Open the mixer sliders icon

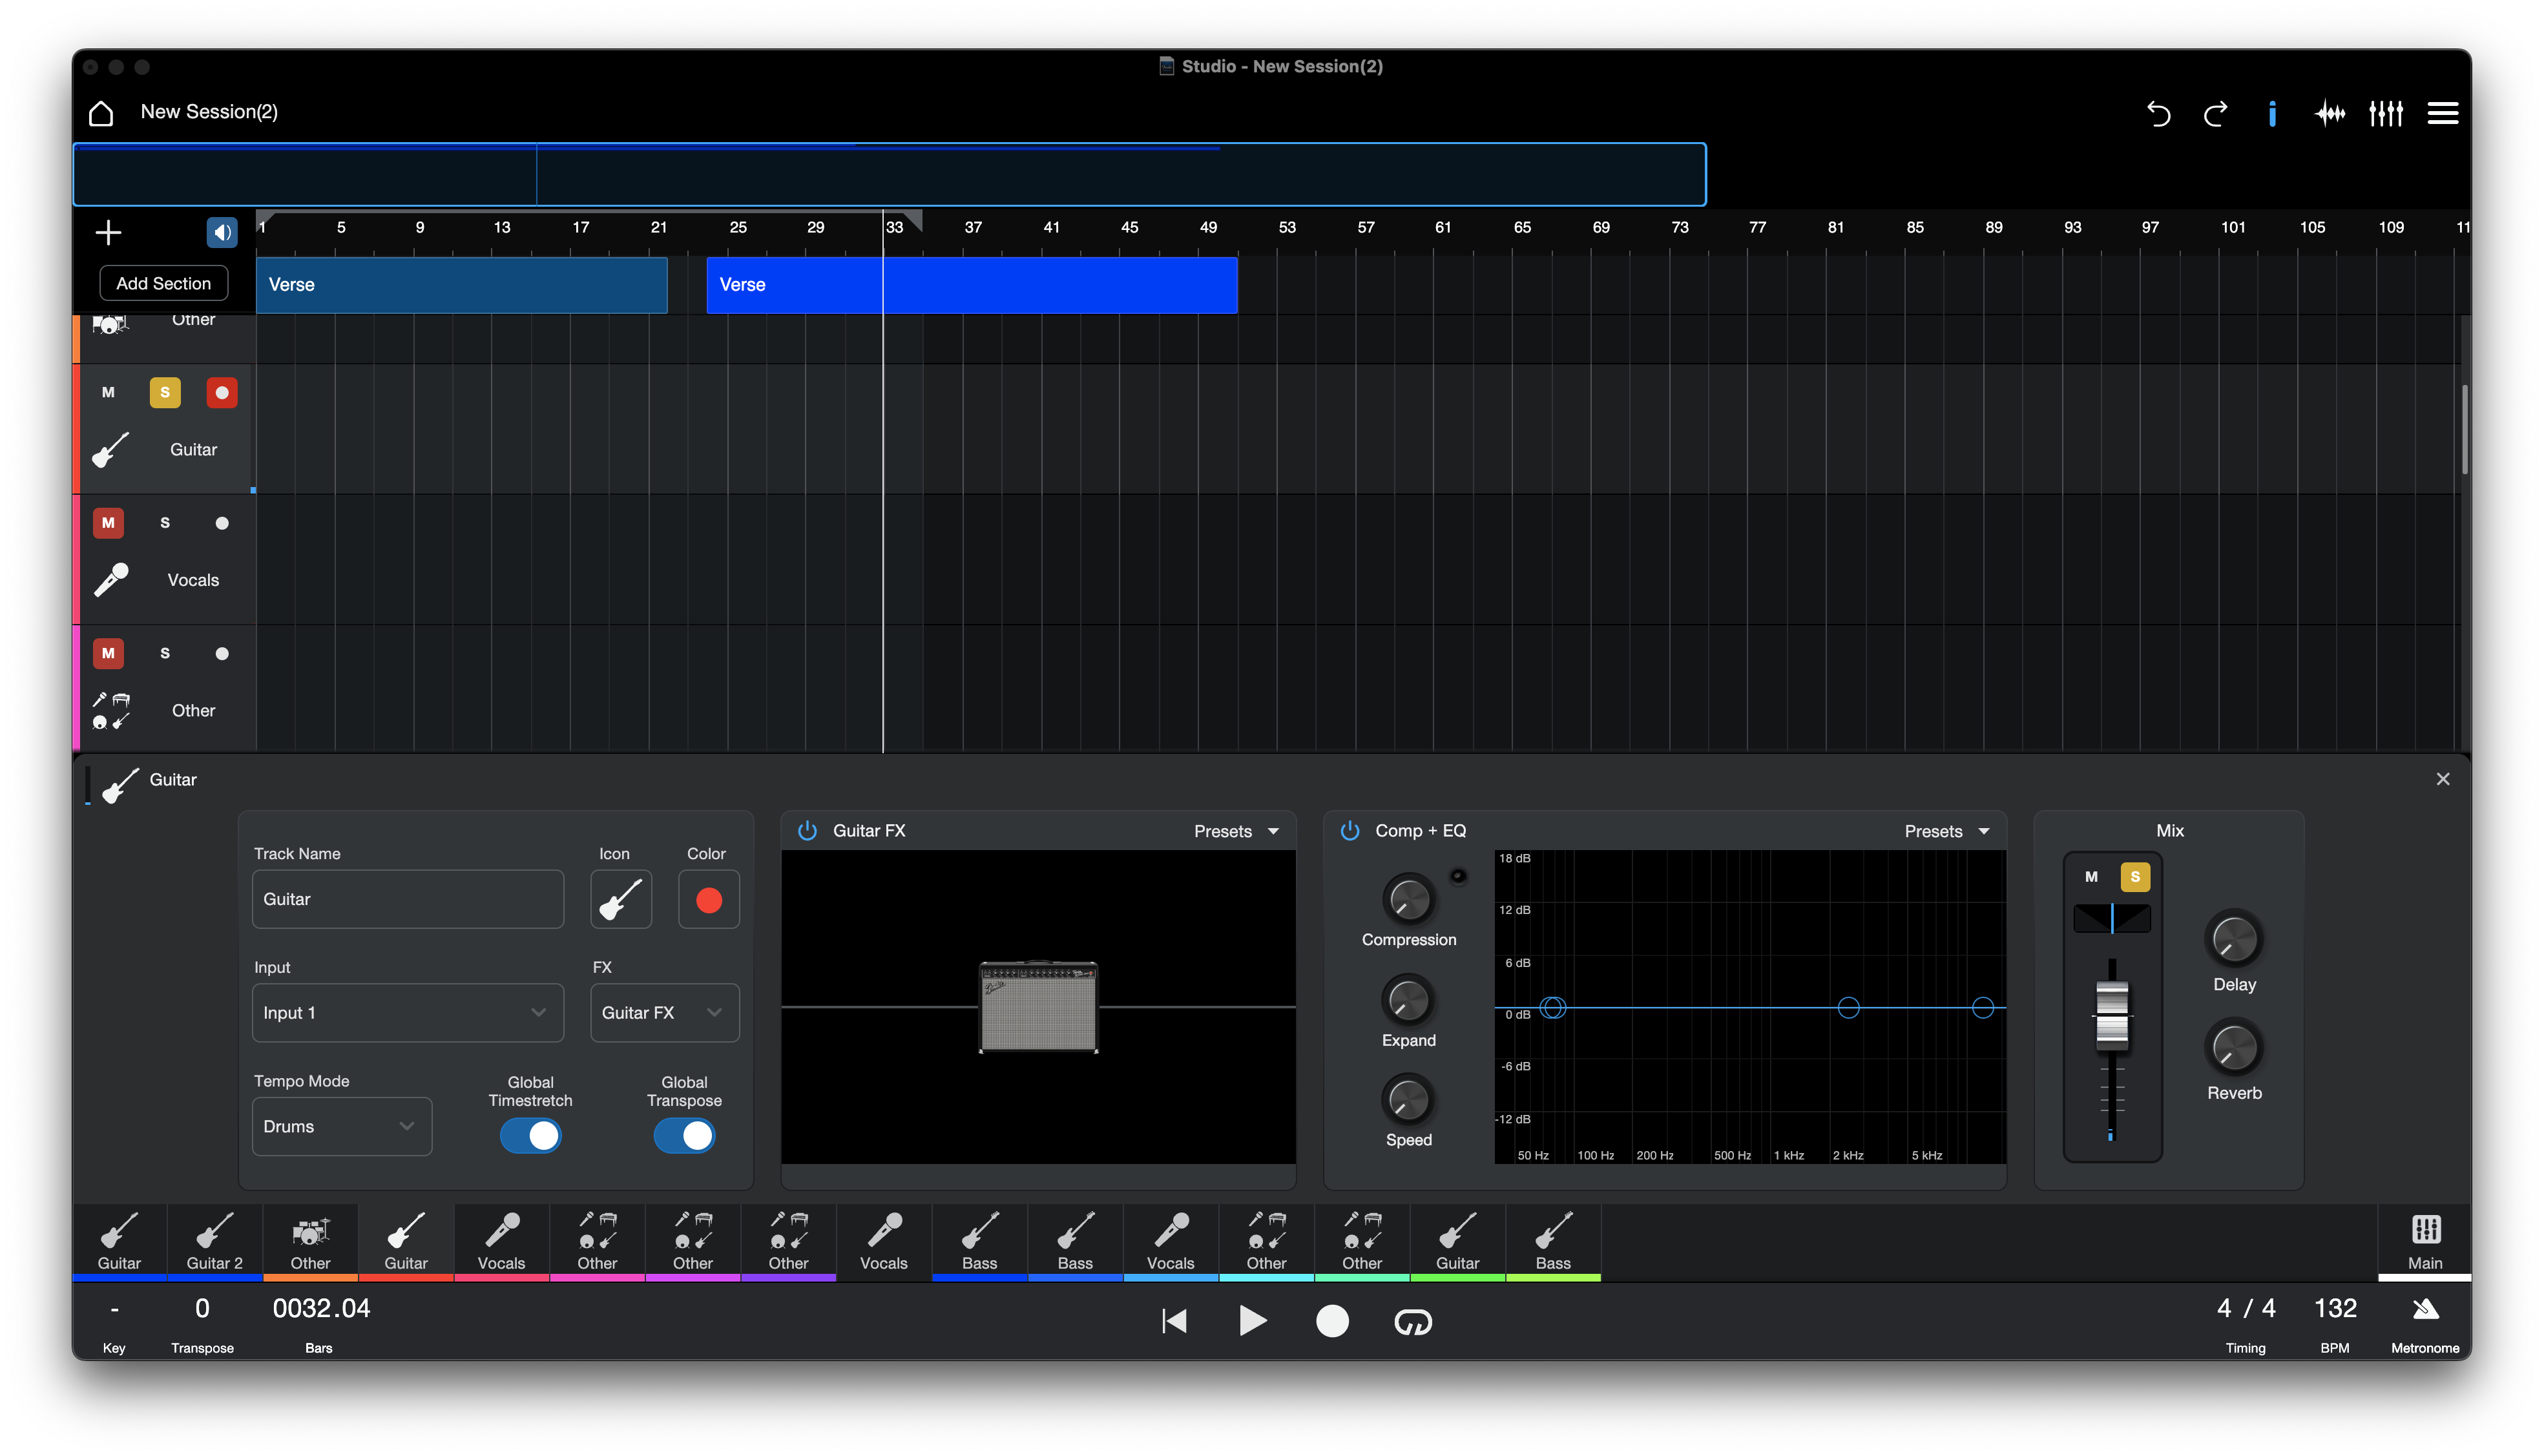[x=2386, y=114]
